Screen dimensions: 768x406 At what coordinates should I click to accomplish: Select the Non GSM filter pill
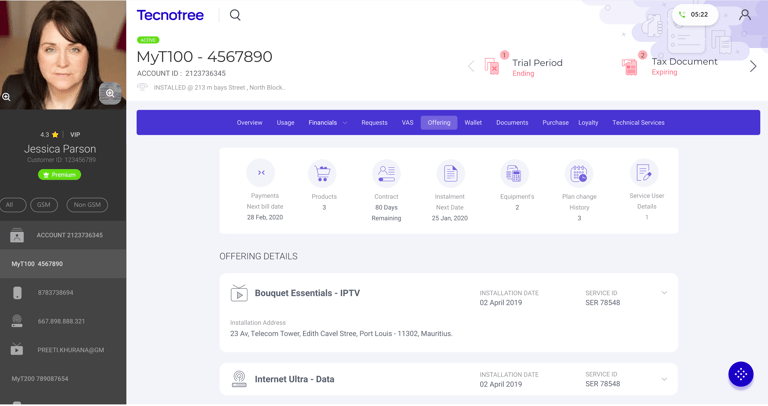87,205
